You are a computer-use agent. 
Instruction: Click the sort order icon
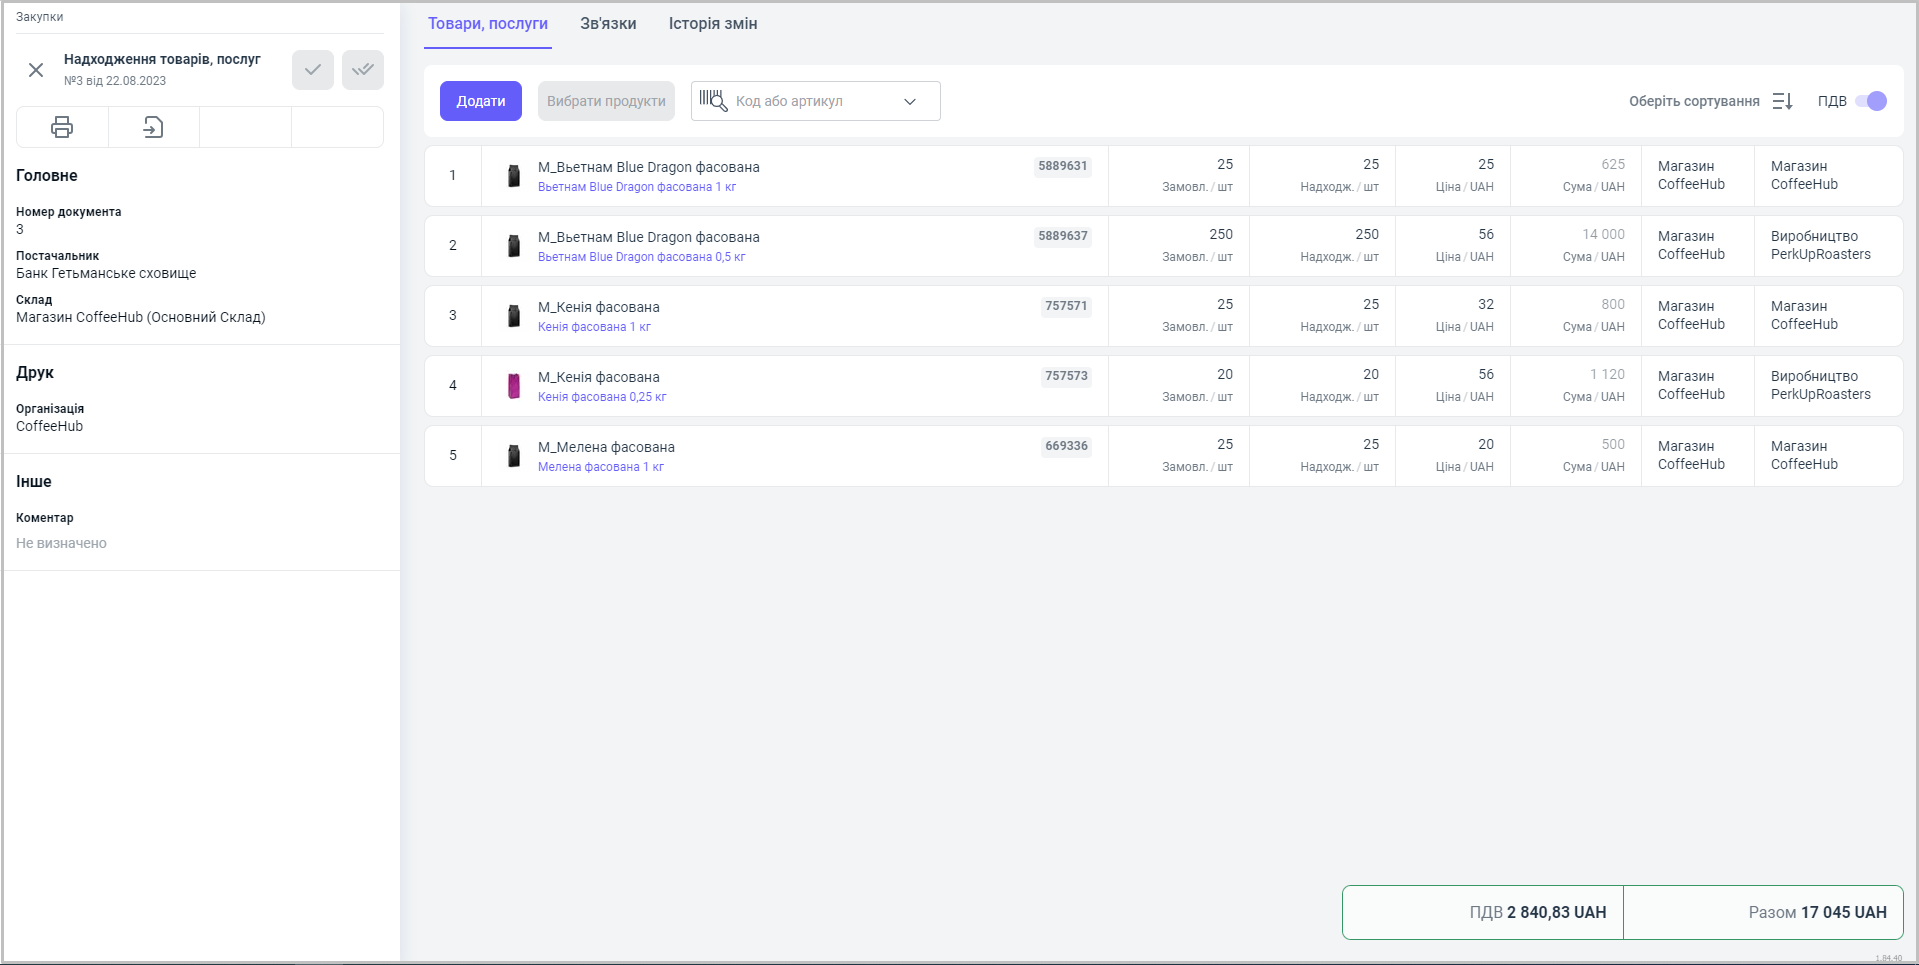pyautogui.click(x=1782, y=101)
